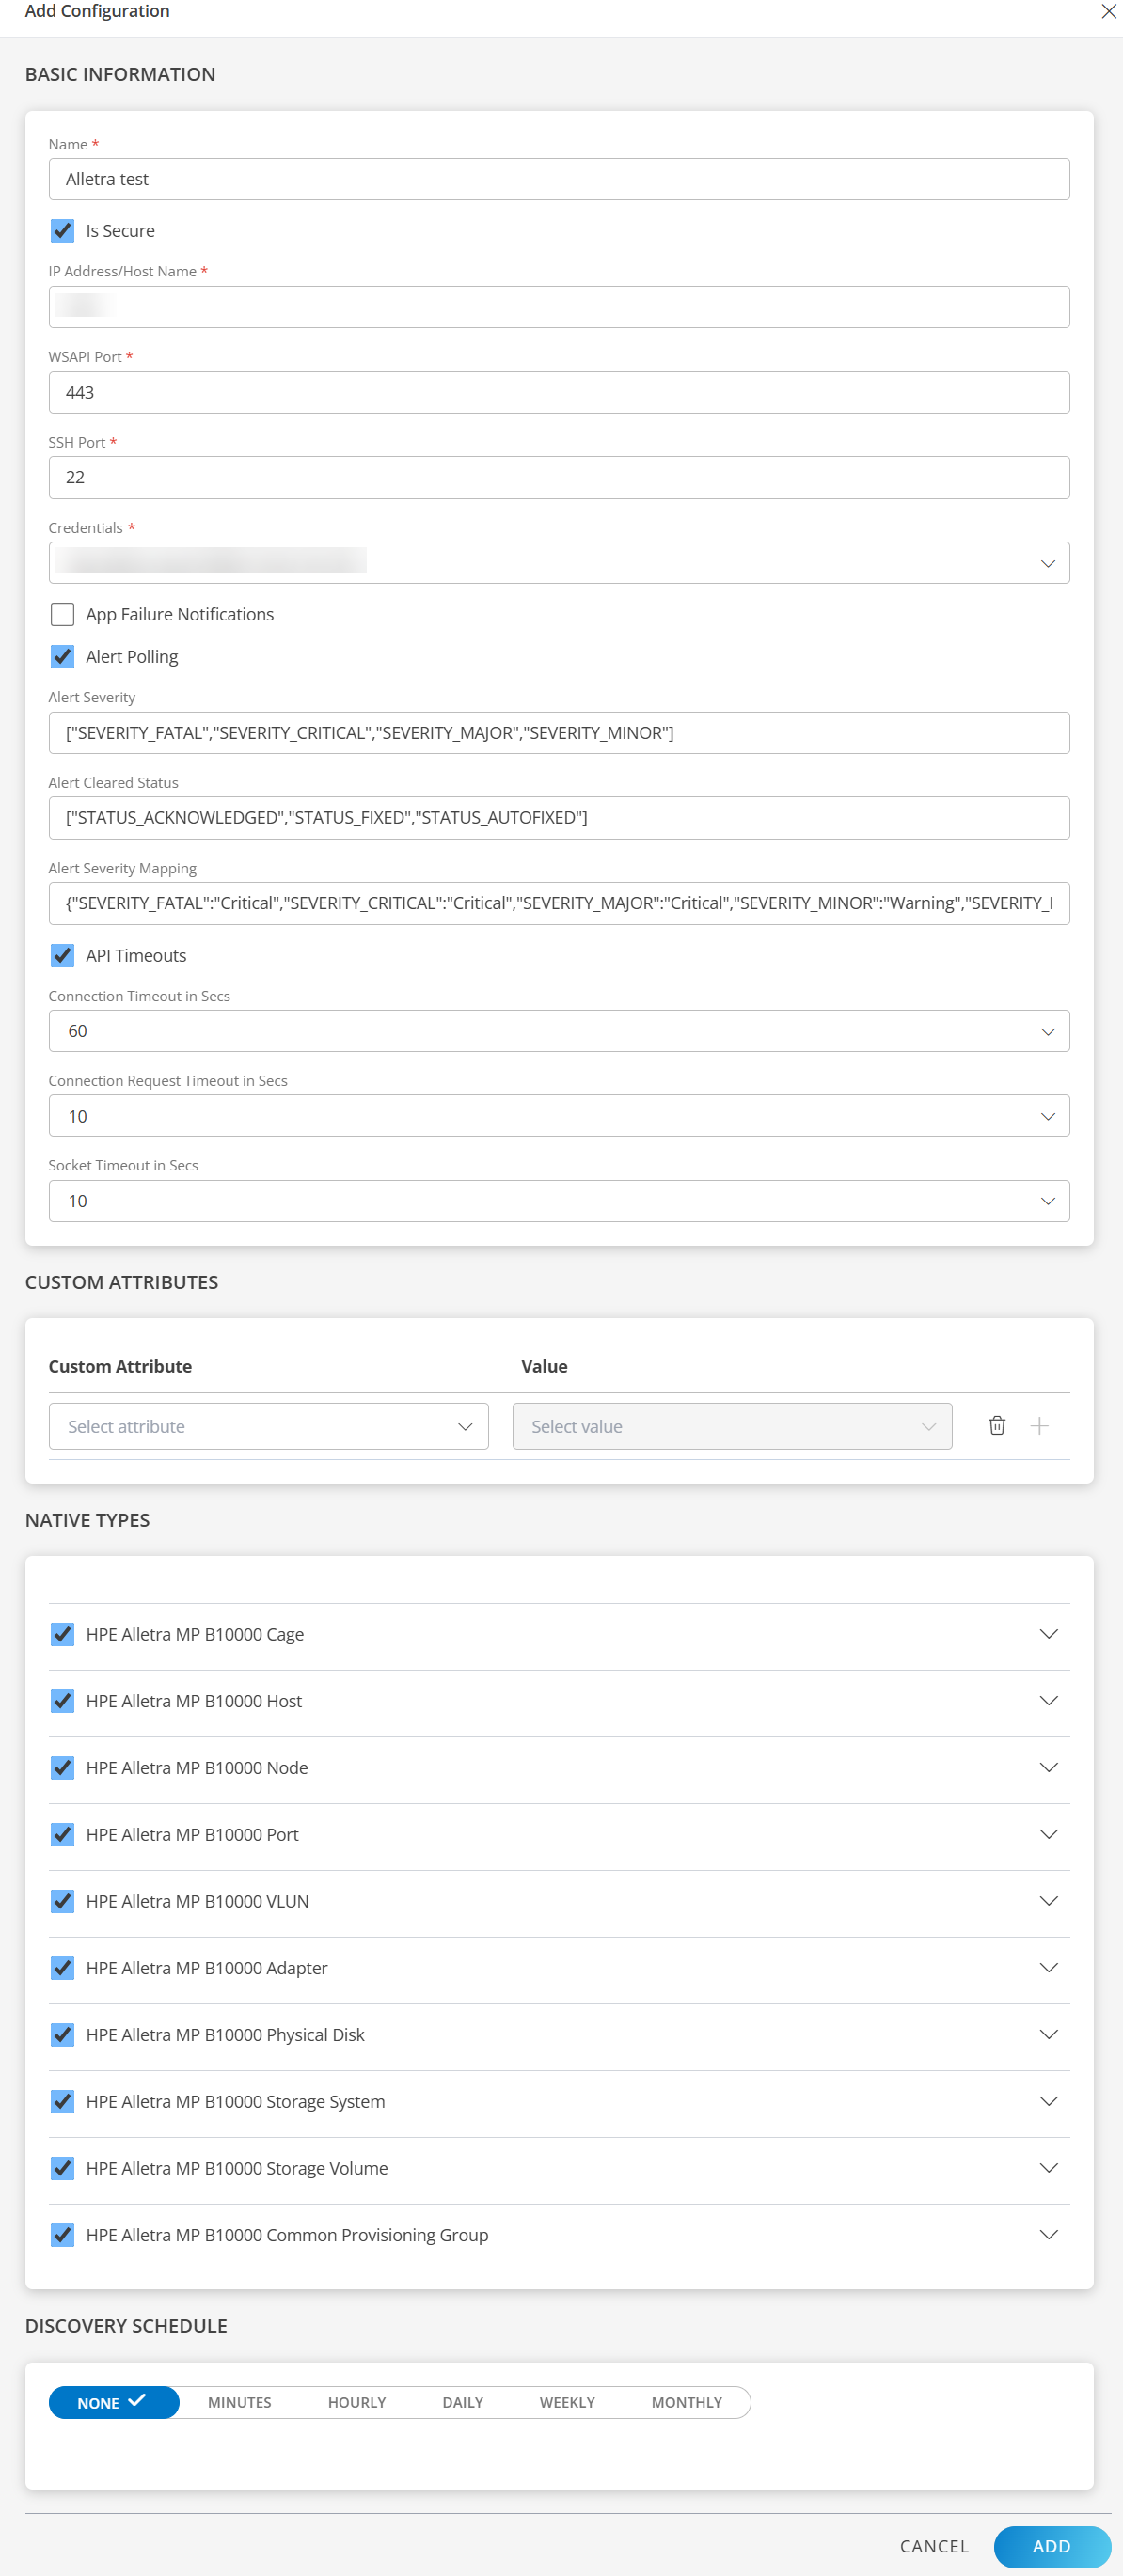Switch schedule to MINUTES

(x=240, y=2402)
